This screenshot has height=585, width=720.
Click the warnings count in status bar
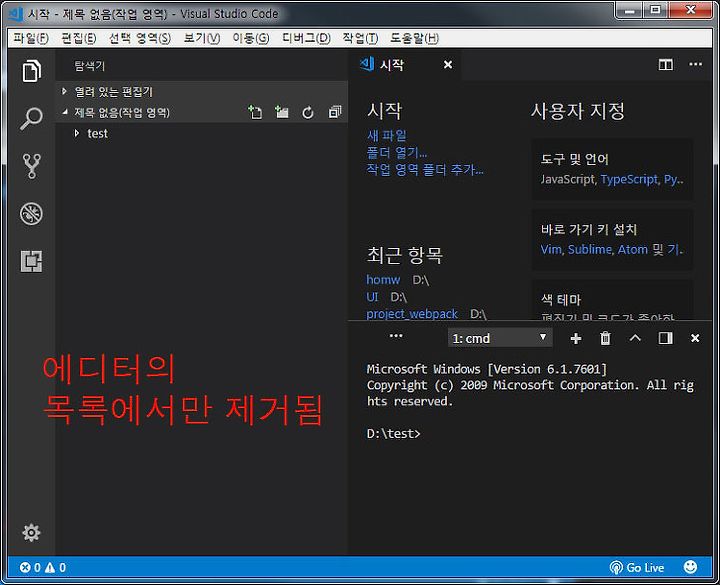[56, 568]
